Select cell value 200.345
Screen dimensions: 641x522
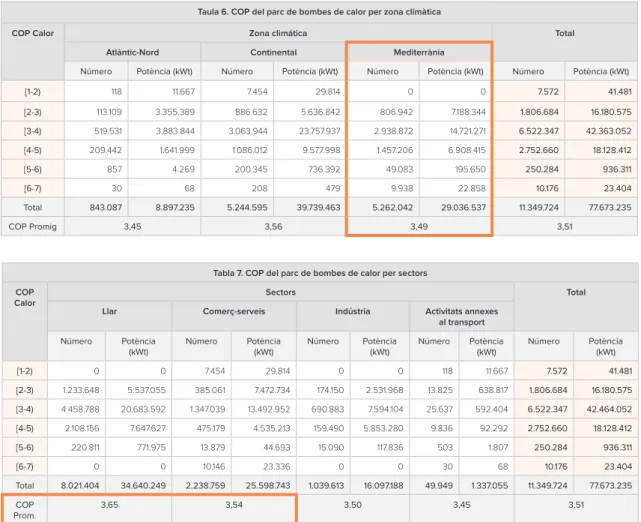tap(251, 169)
